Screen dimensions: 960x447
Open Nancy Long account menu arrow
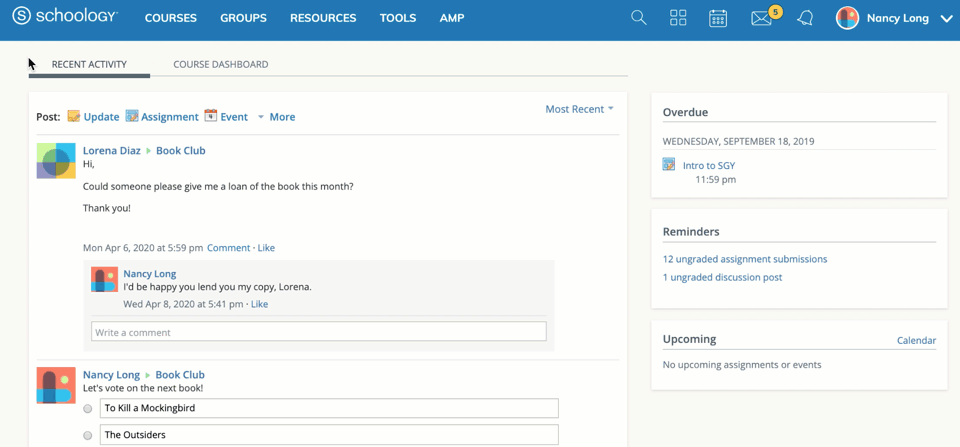[x=946, y=18]
